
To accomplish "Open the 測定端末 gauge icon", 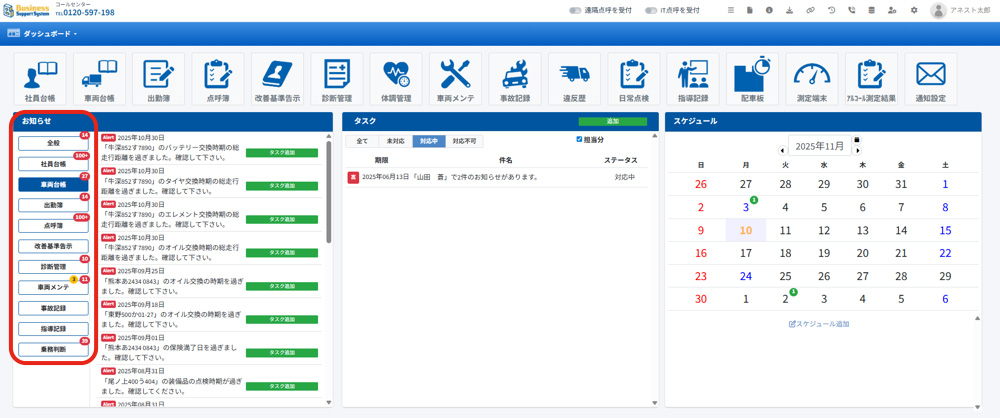I will pyautogui.click(x=812, y=80).
